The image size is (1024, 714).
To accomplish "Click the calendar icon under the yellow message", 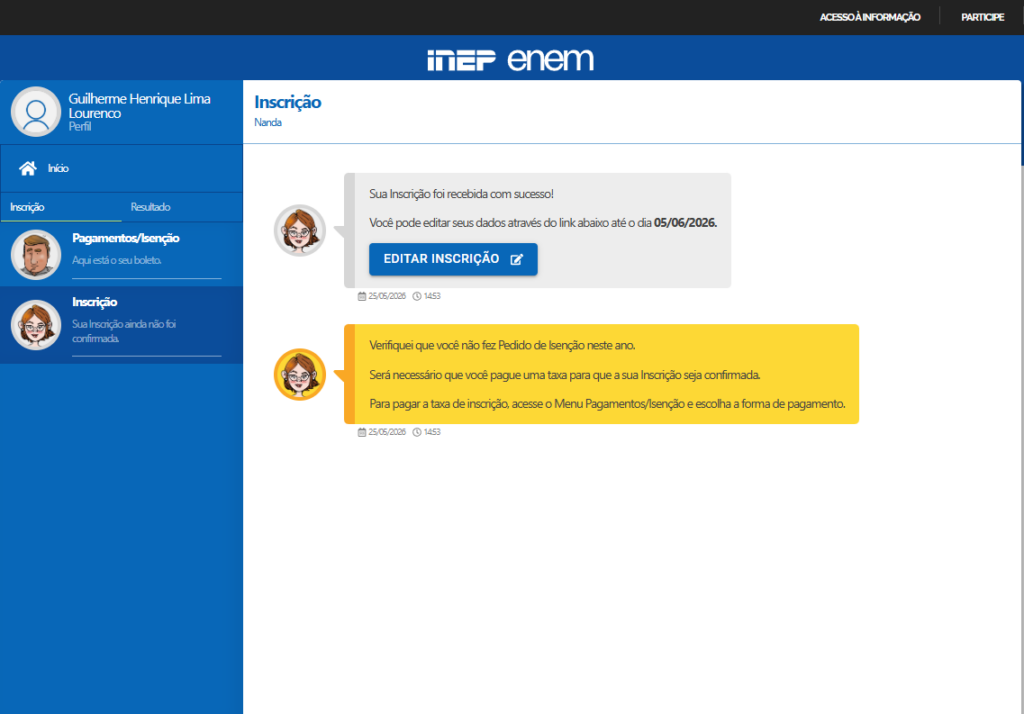I will point(362,432).
